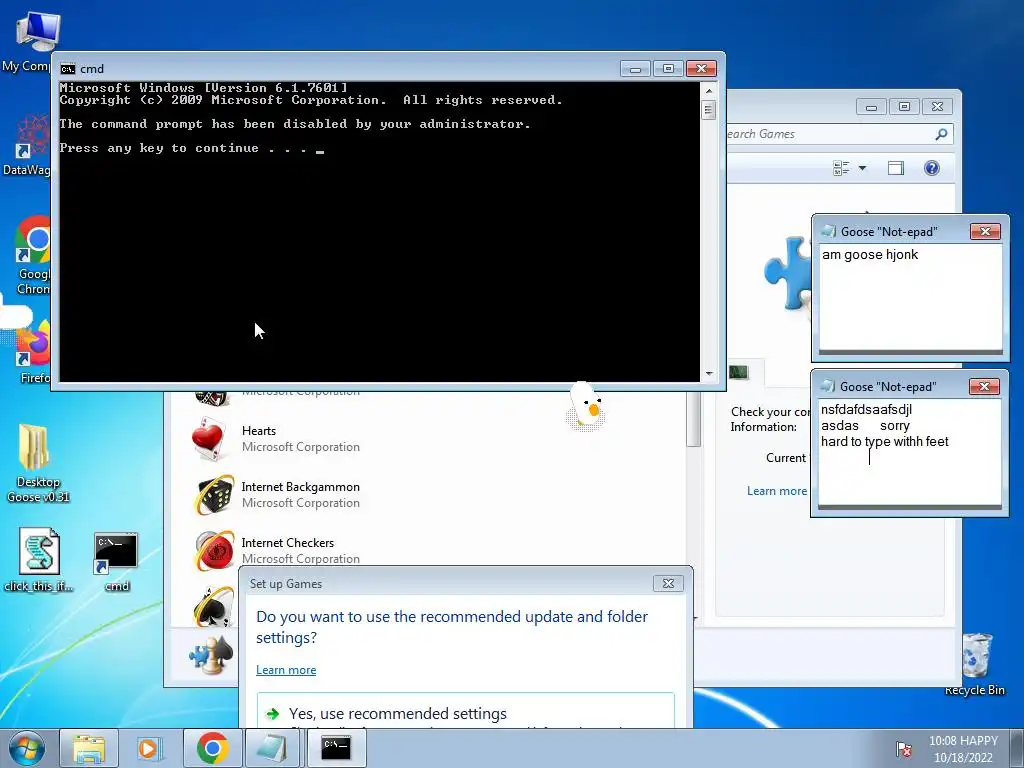Click the Learn more link in Set up Games
Screen dimensions: 1024x768
(286, 670)
